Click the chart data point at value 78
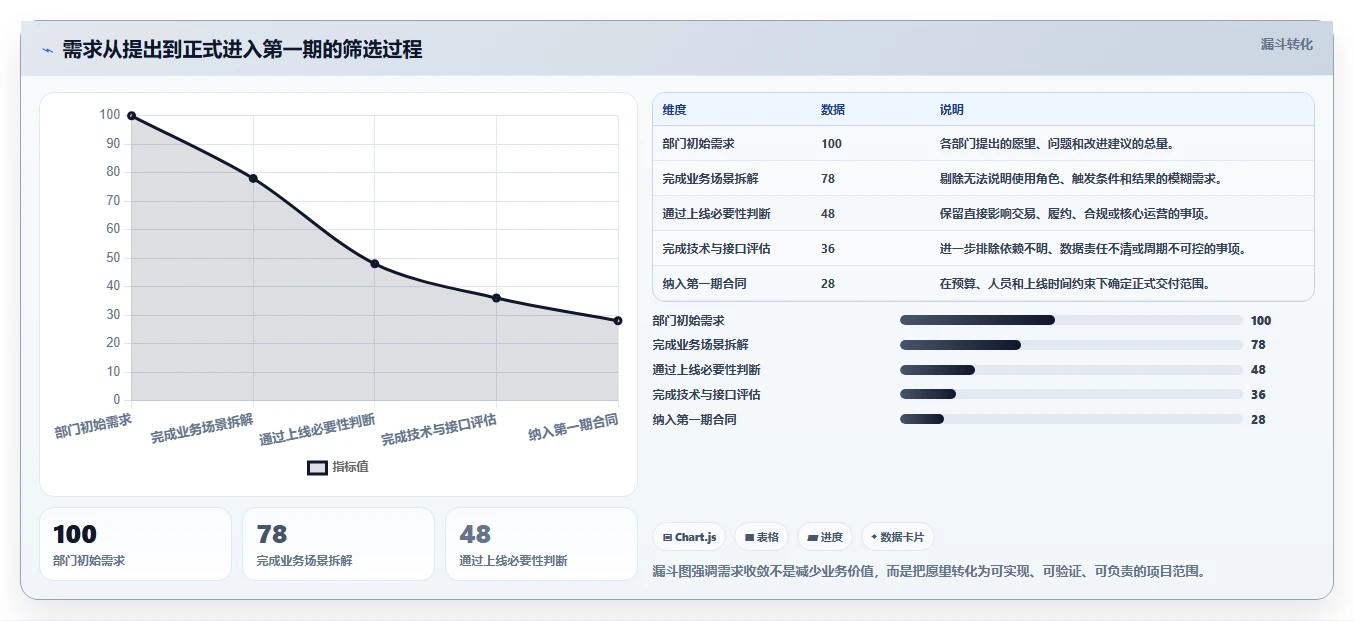Screen dimensions: 1354x621 tap(253, 178)
